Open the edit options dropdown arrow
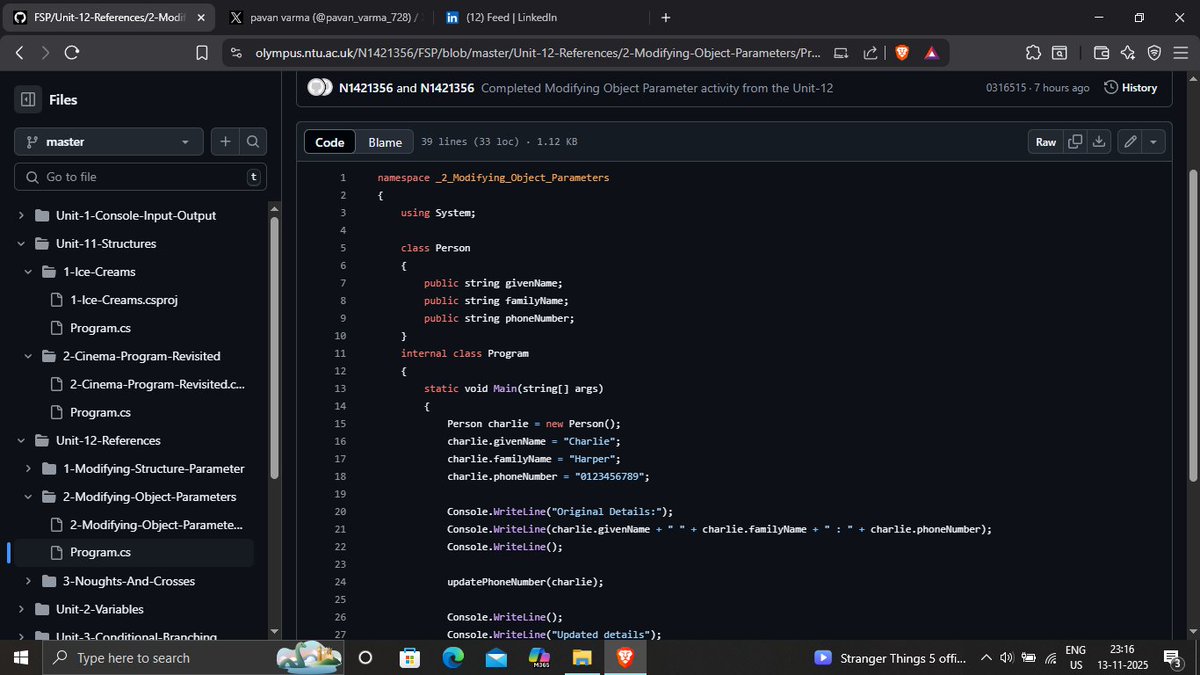1200x675 pixels. 1155,141
